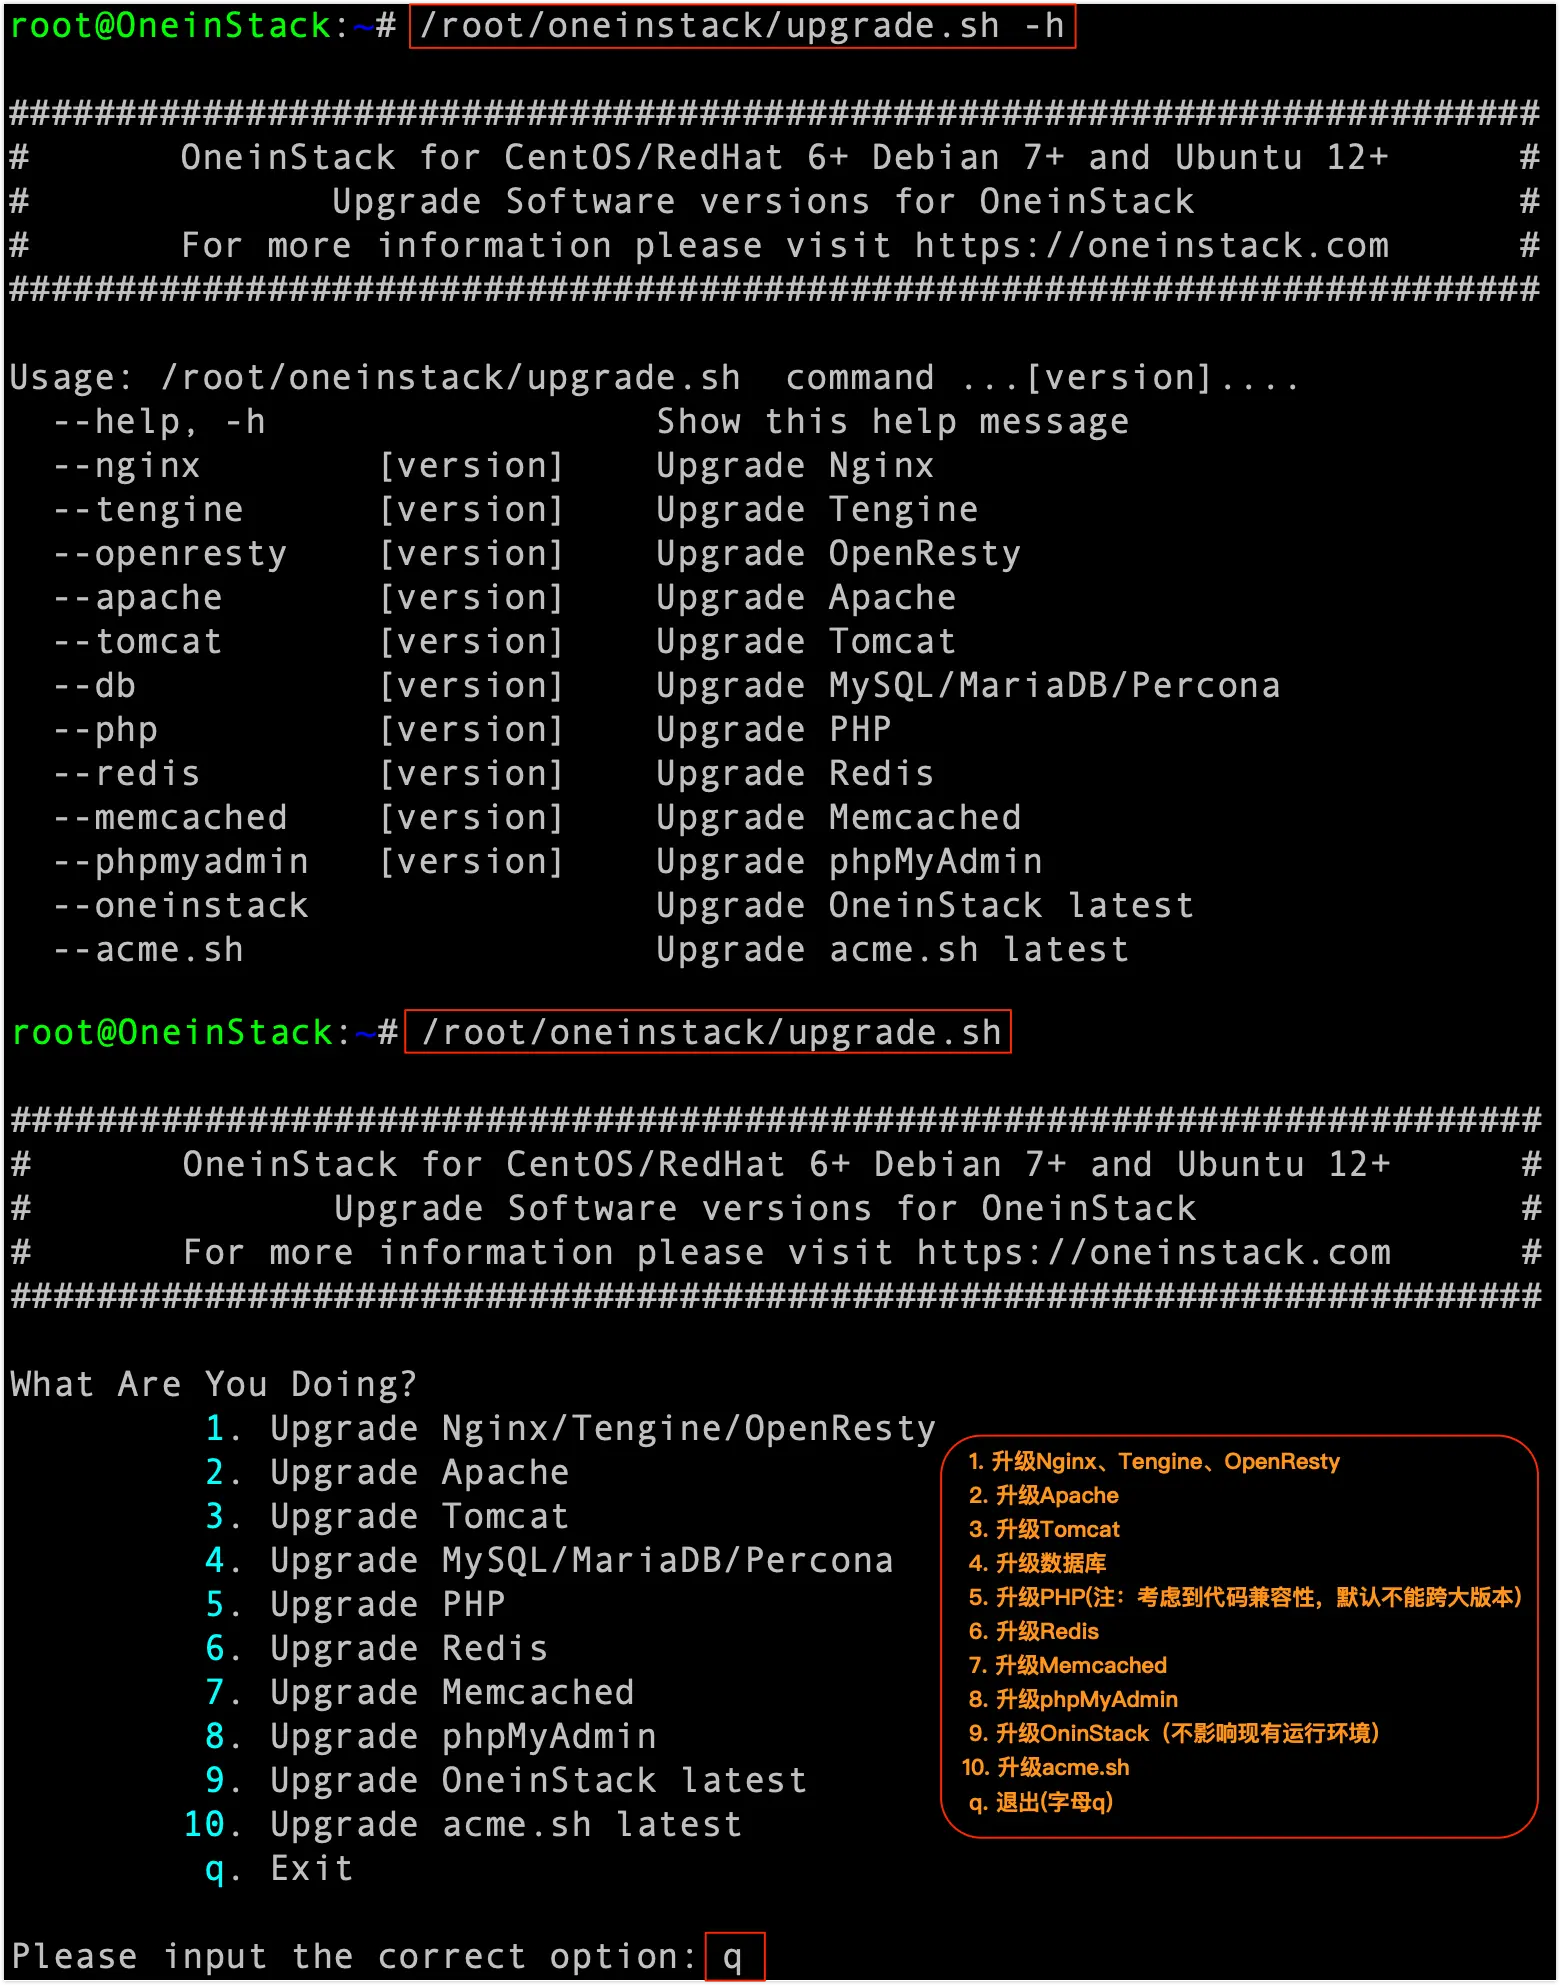Screen dimensions: 1560x1985
Task: Select the "--oneinstack" usage flag
Action: pyautogui.click(x=181, y=906)
